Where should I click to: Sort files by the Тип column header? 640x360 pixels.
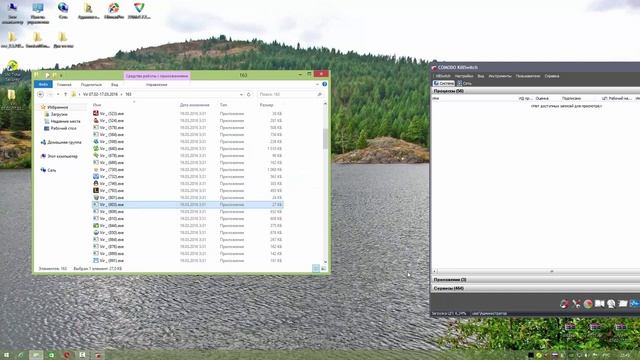point(223,105)
